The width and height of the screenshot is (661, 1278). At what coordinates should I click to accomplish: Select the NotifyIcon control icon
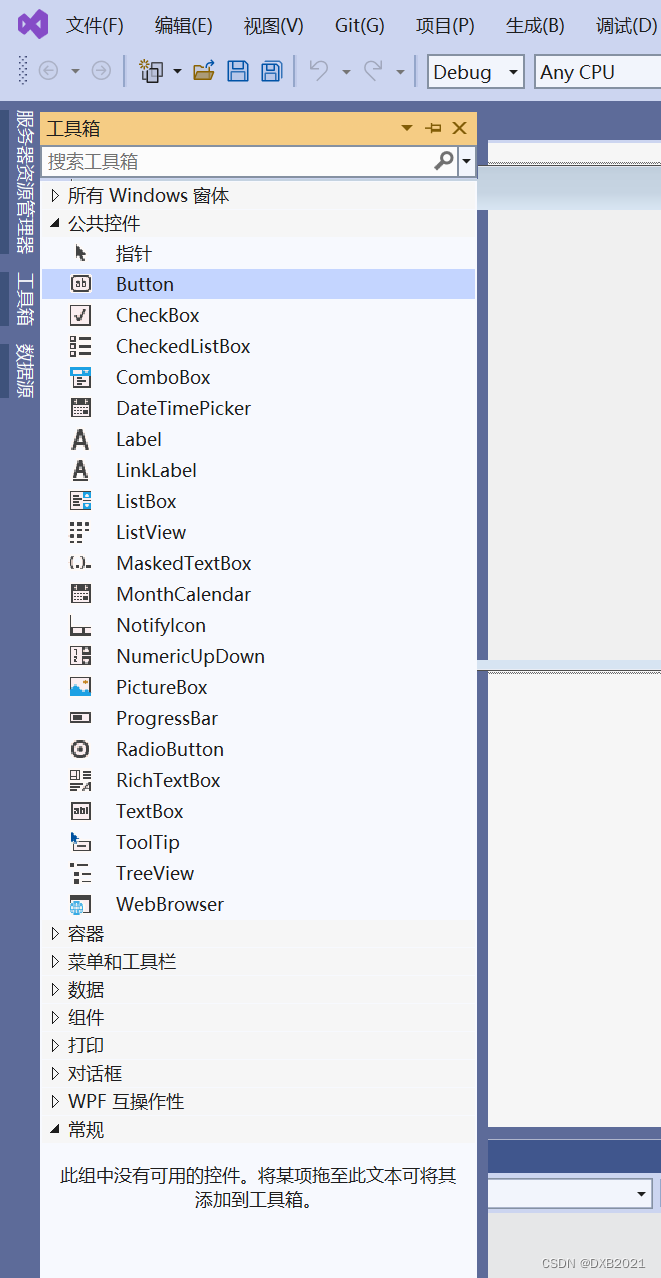coord(81,625)
